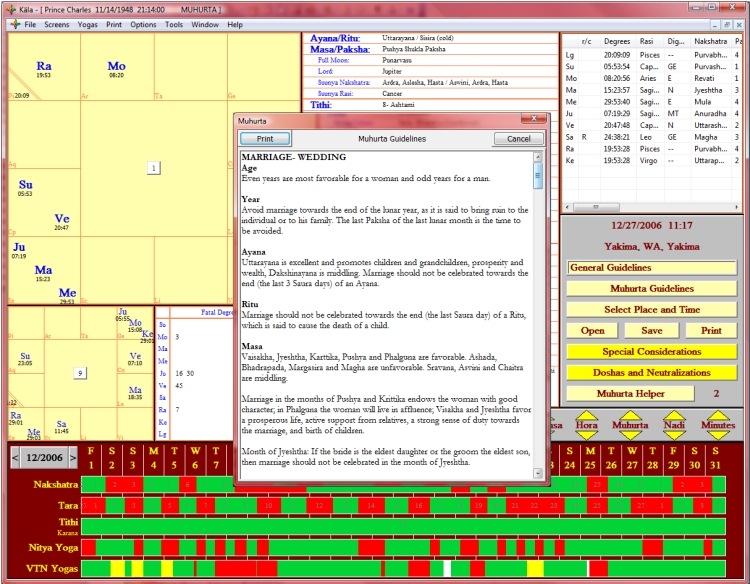Image resolution: width=750 pixels, height=584 pixels.
Task: Click the chart number 1 box in main chart
Action: coord(154,168)
